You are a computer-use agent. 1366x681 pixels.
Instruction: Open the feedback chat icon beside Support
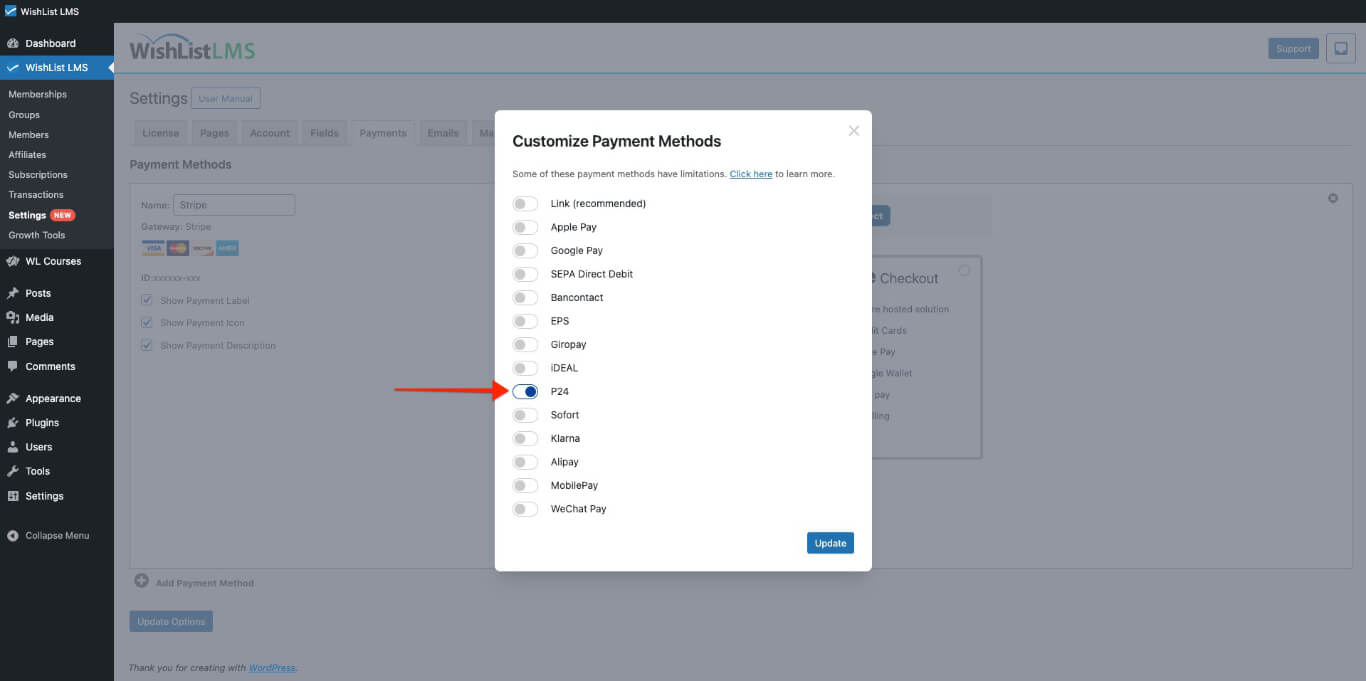[1340, 48]
